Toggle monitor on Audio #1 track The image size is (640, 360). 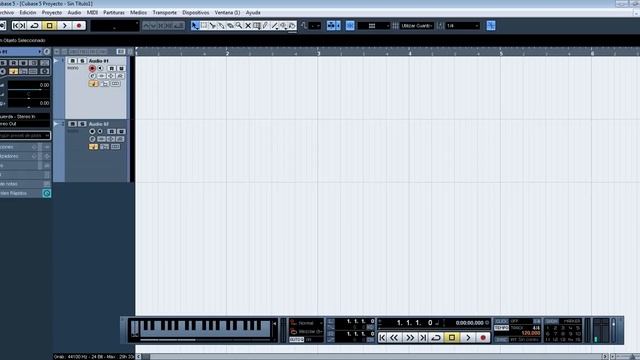(x=100, y=69)
